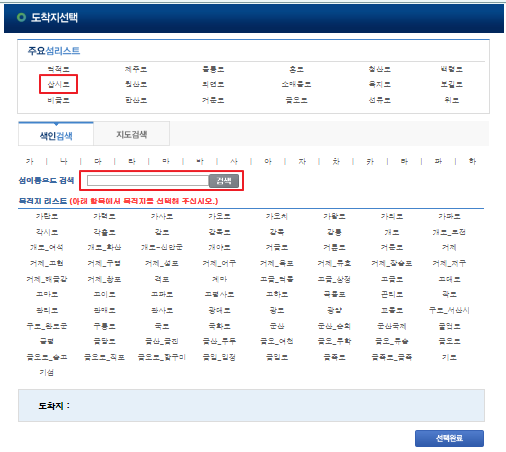Pick 비금도 in the main island list
506x452 pixels.
tap(58, 100)
